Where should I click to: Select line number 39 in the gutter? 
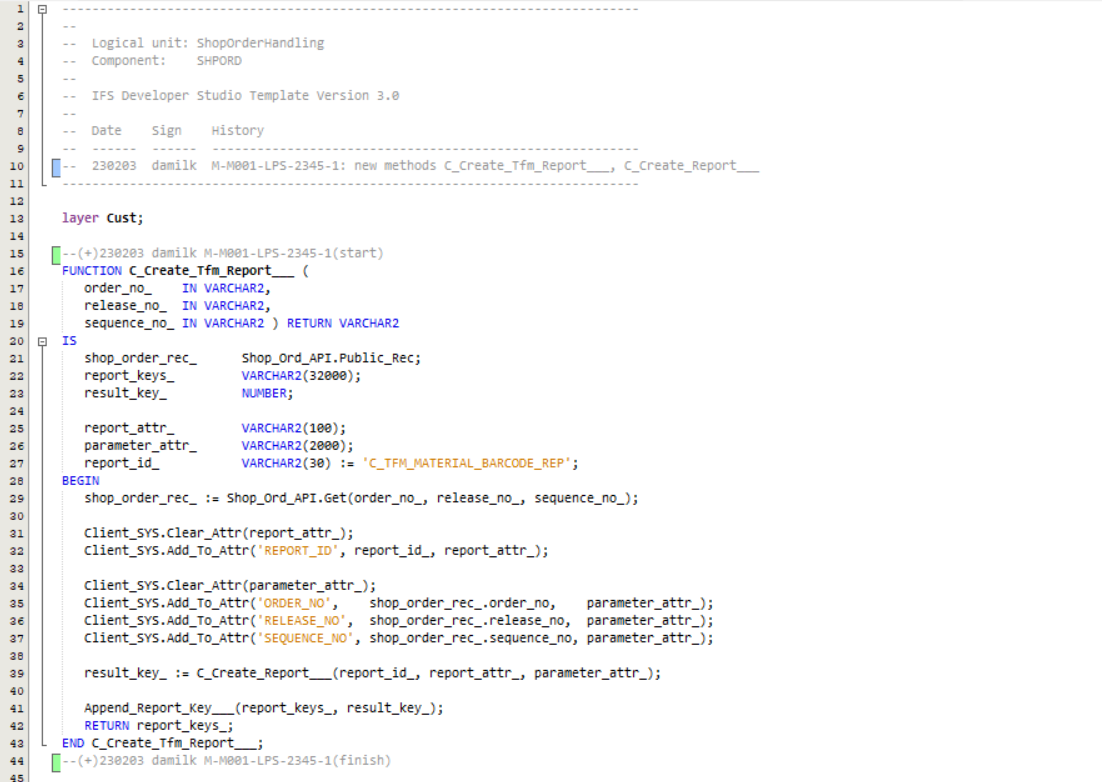(x=20, y=673)
